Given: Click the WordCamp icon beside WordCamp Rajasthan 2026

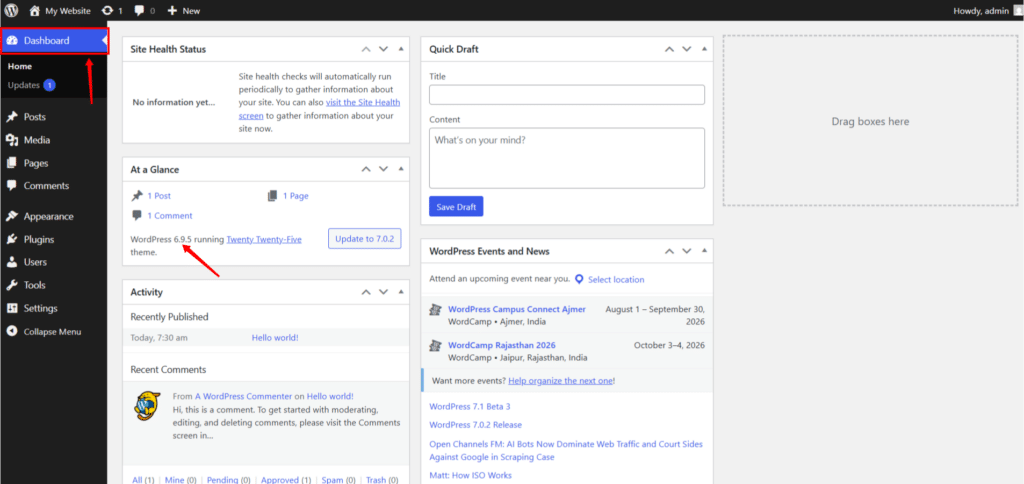Looking at the screenshot, I should 436,345.
